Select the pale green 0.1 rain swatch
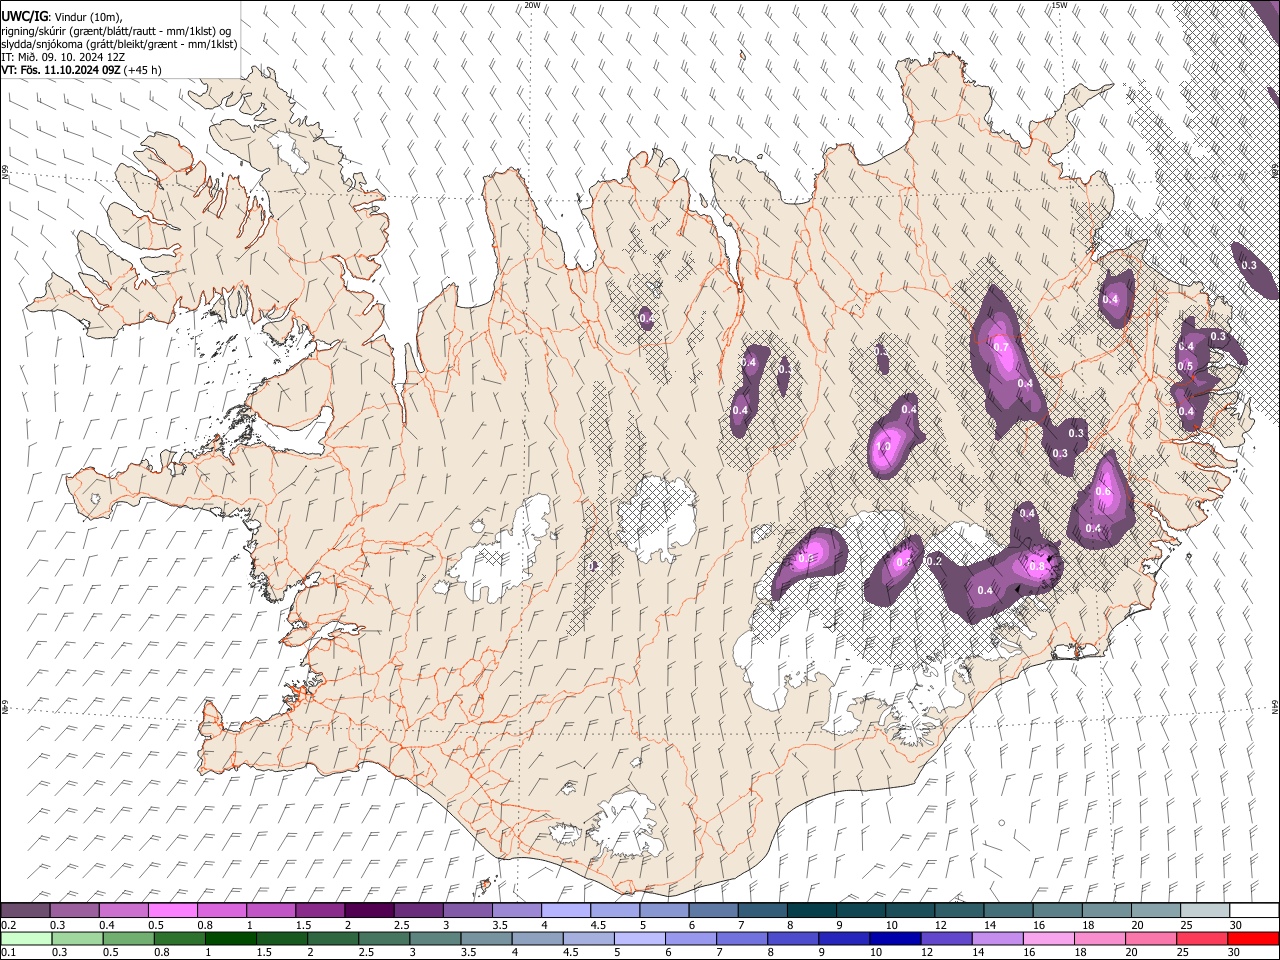Viewport: 1280px width, 960px height. [27, 939]
